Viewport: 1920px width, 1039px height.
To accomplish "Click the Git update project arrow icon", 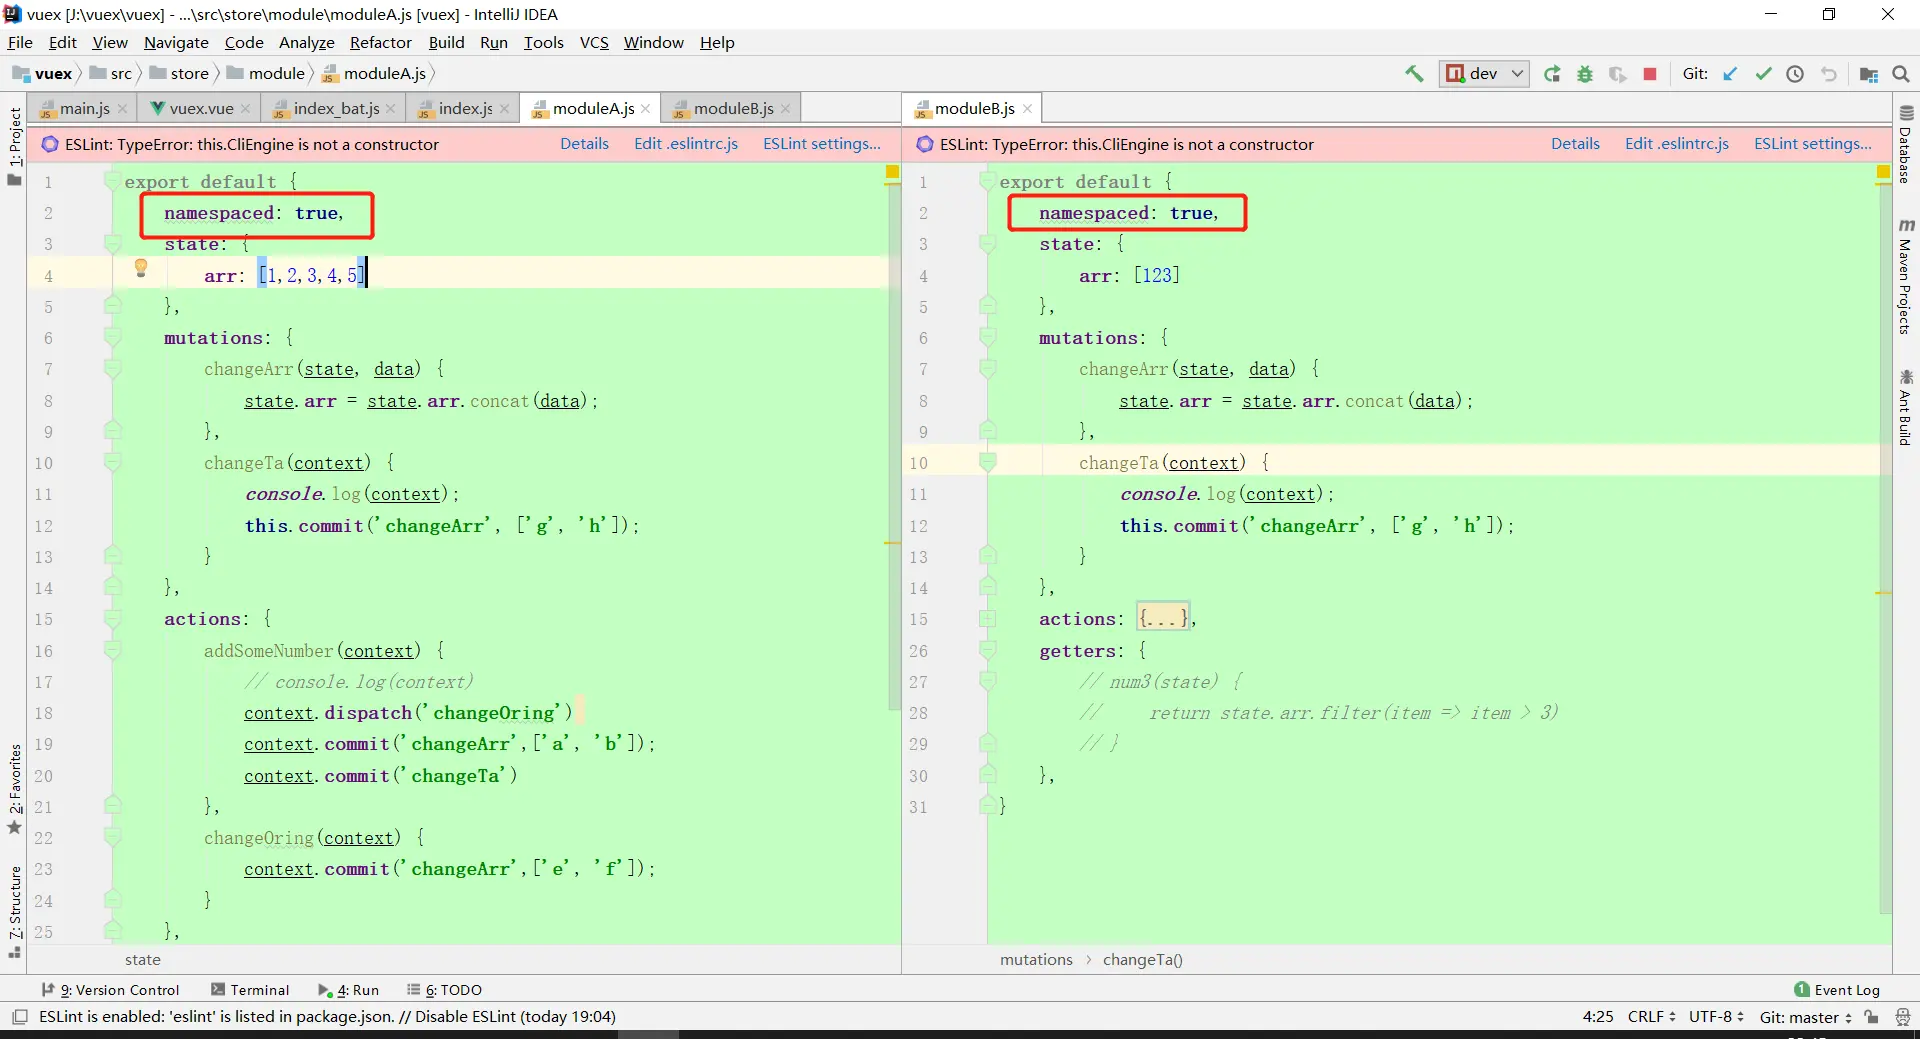I will coord(1731,74).
